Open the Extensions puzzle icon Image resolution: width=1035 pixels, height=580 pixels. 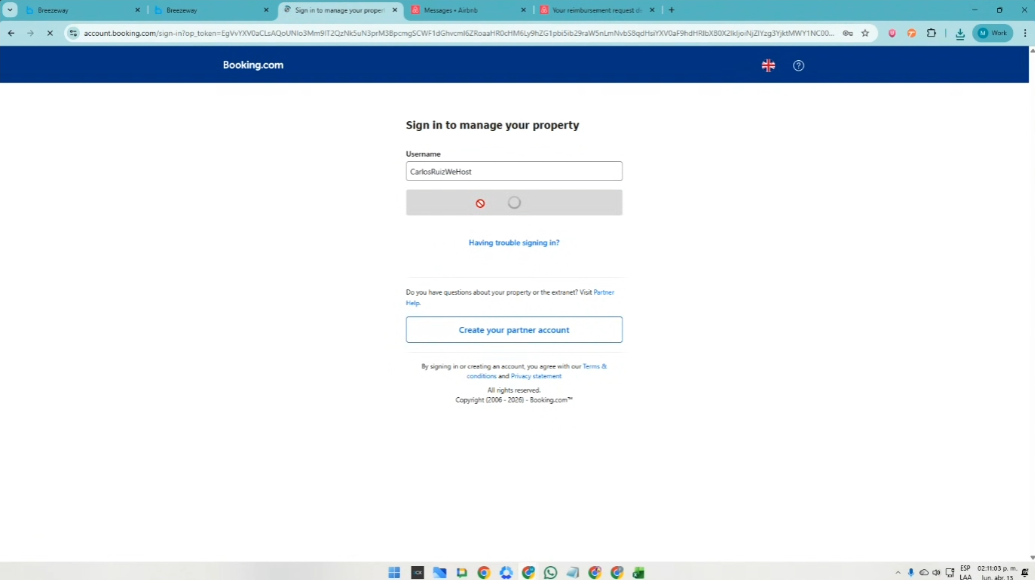point(931,33)
